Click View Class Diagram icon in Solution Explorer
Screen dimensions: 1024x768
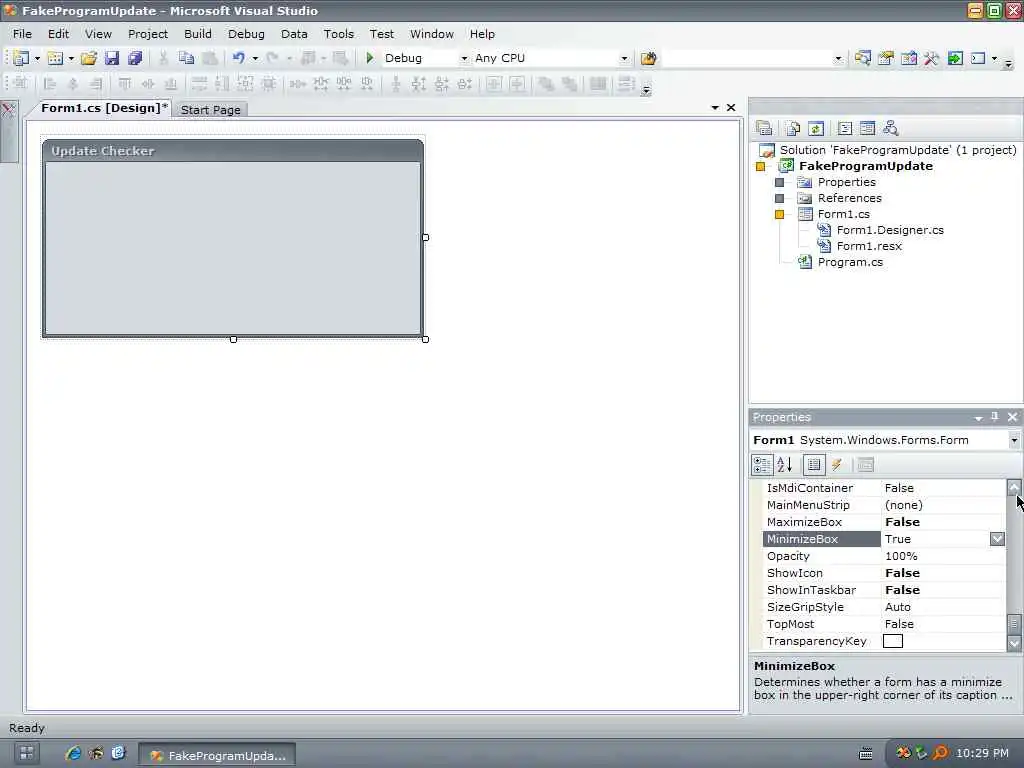[890, 128]
